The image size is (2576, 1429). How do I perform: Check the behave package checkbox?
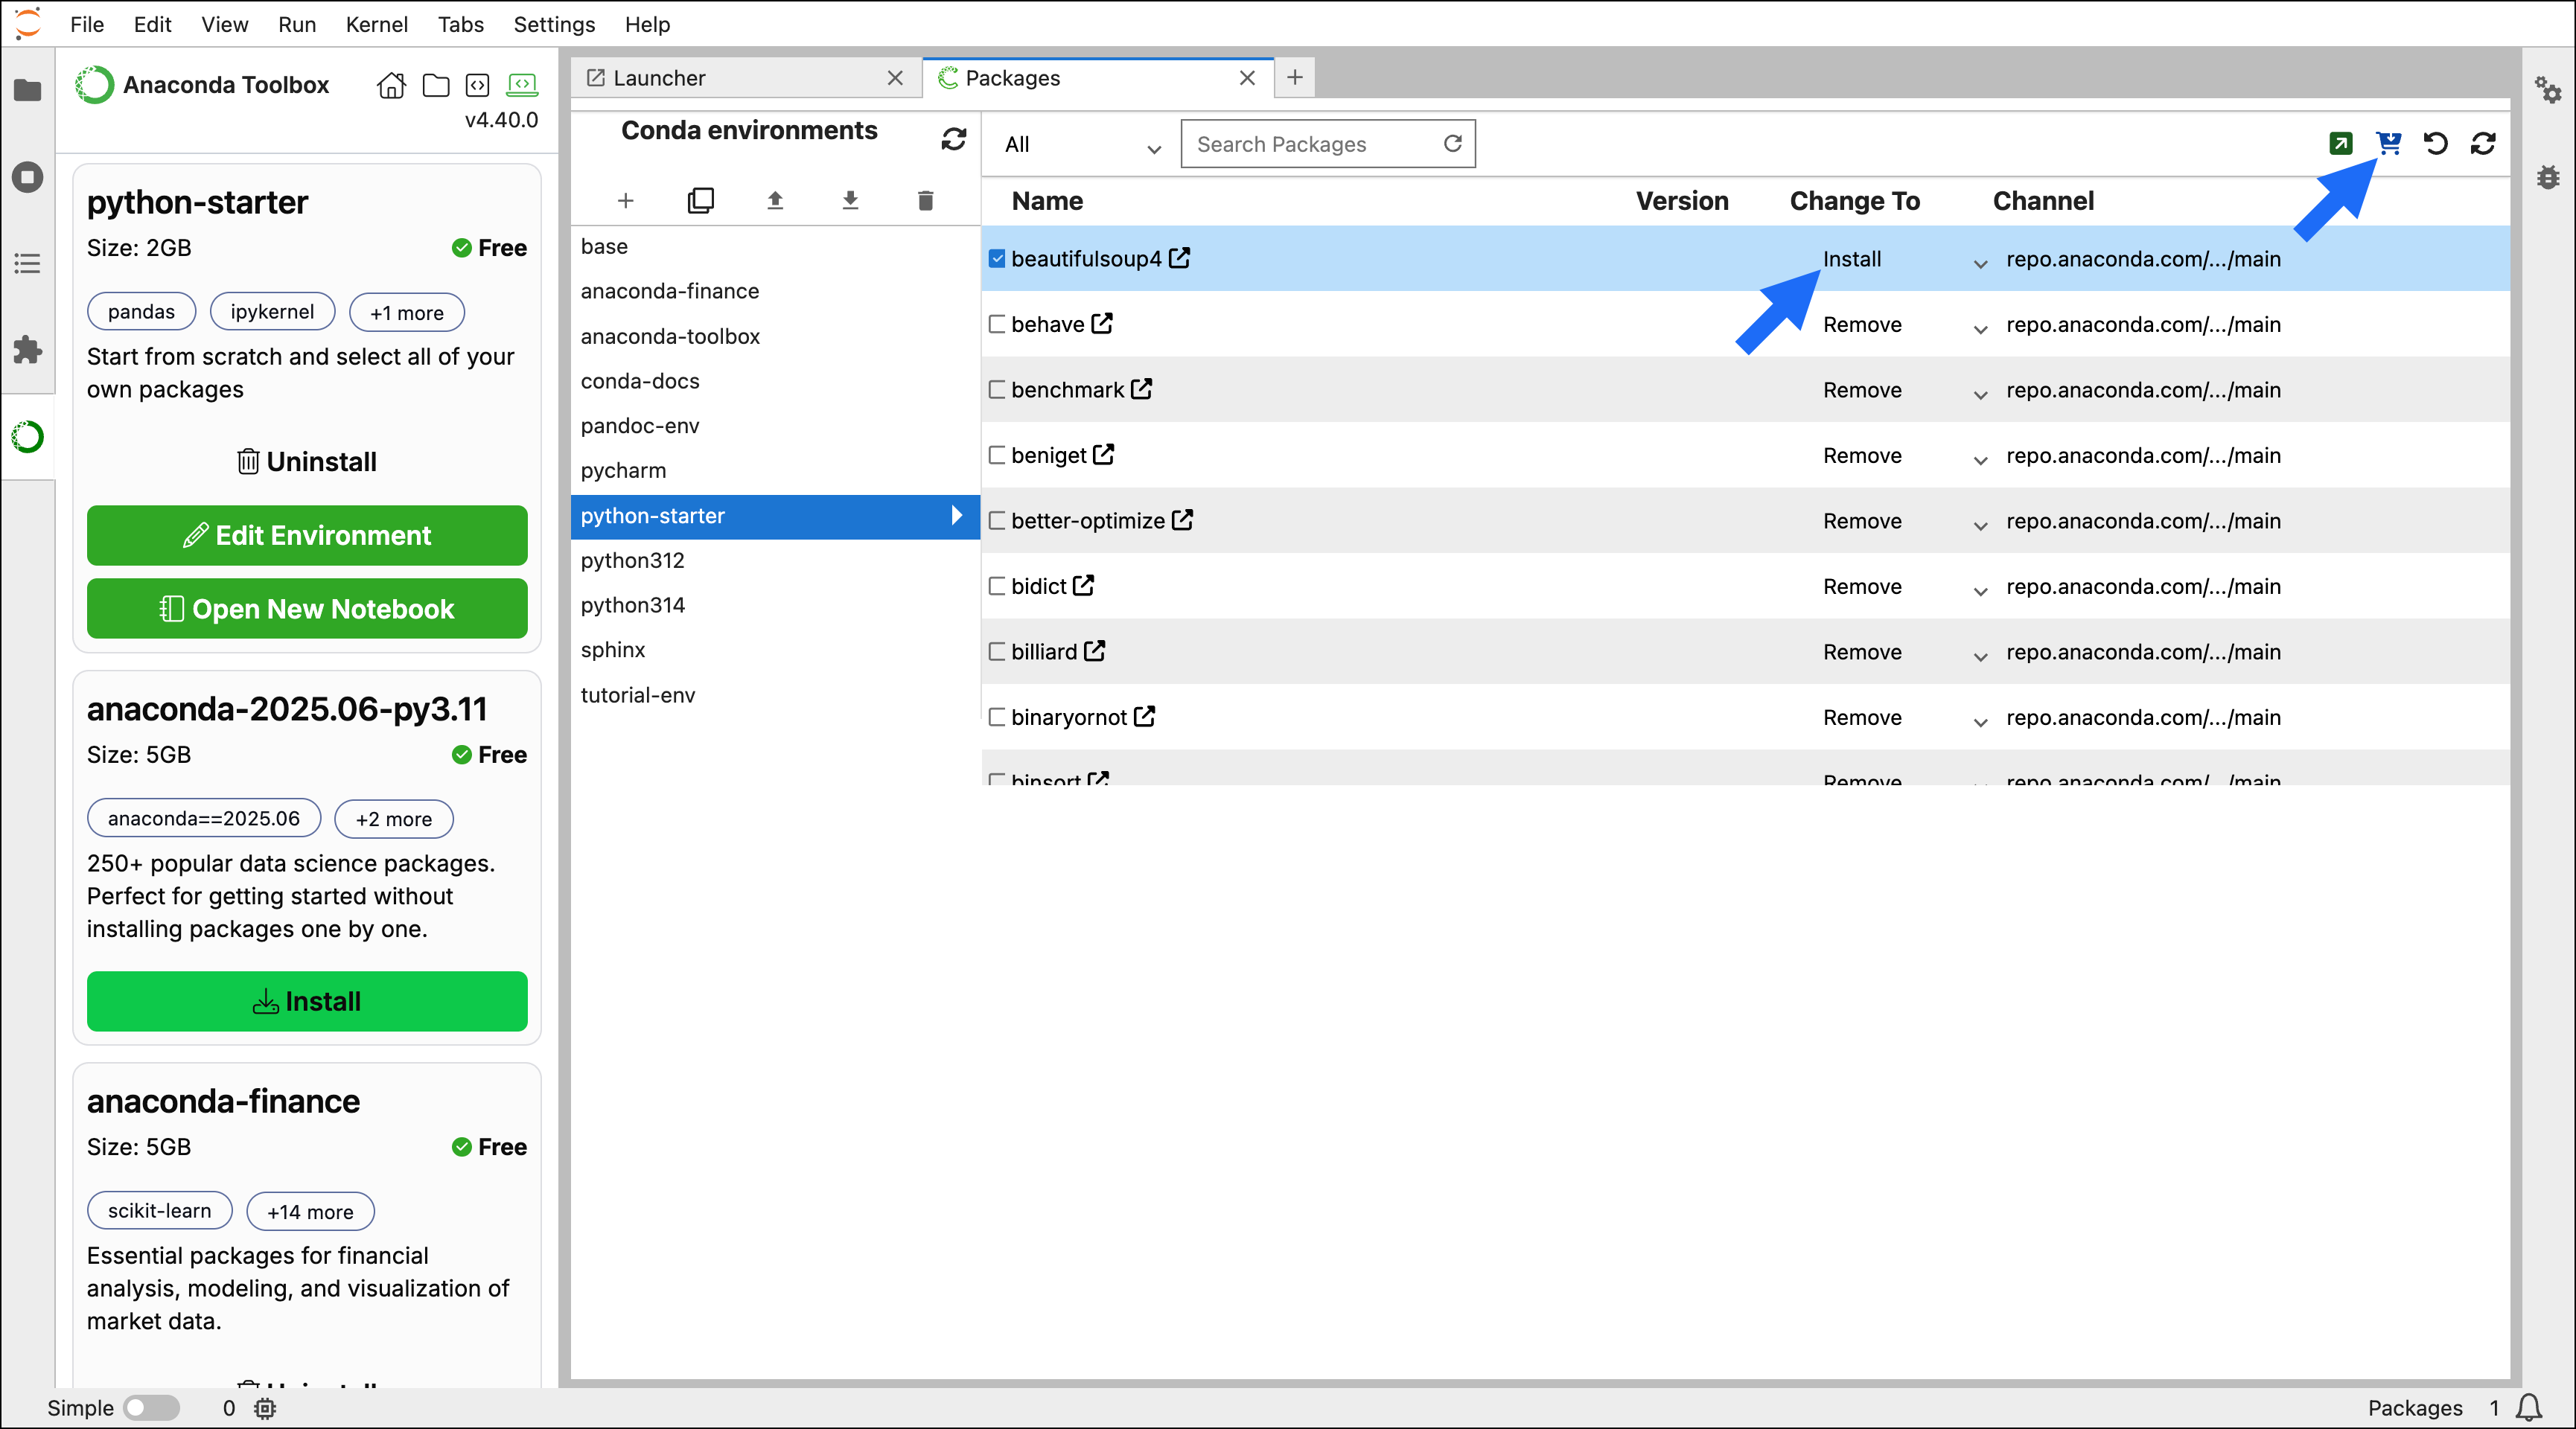pos(997,324)
